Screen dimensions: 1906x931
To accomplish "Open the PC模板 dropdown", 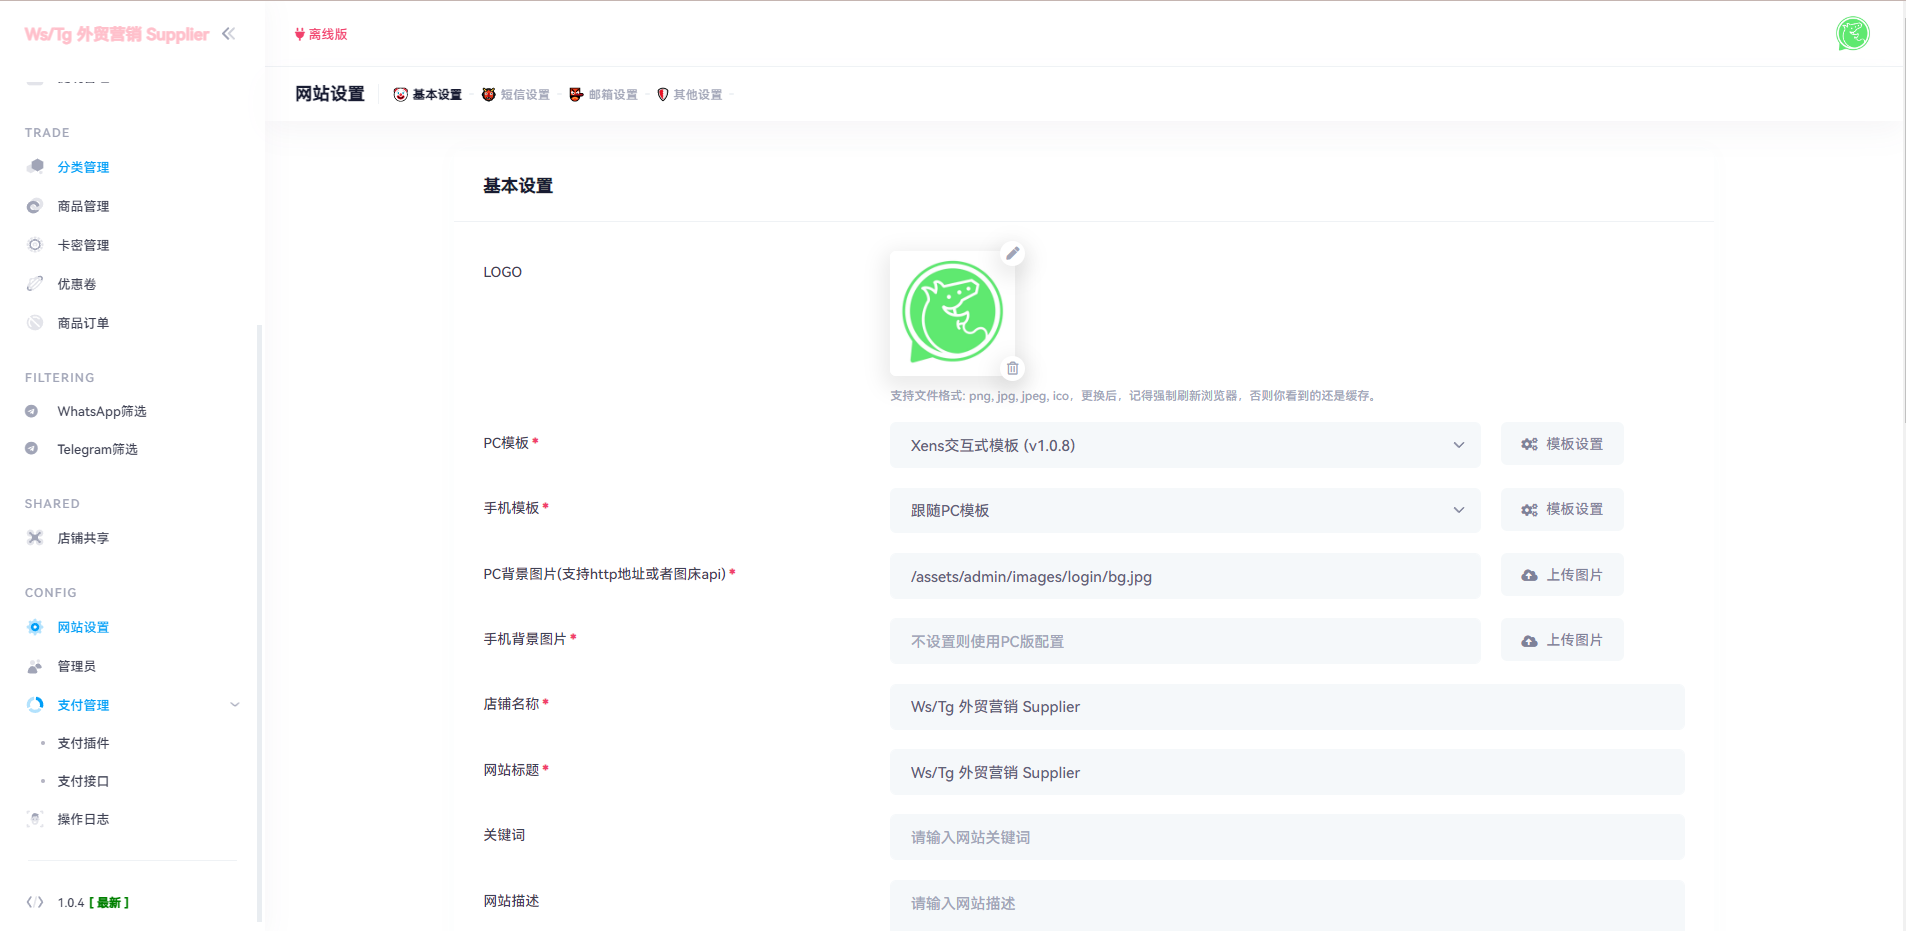I will coord(1184,445).
